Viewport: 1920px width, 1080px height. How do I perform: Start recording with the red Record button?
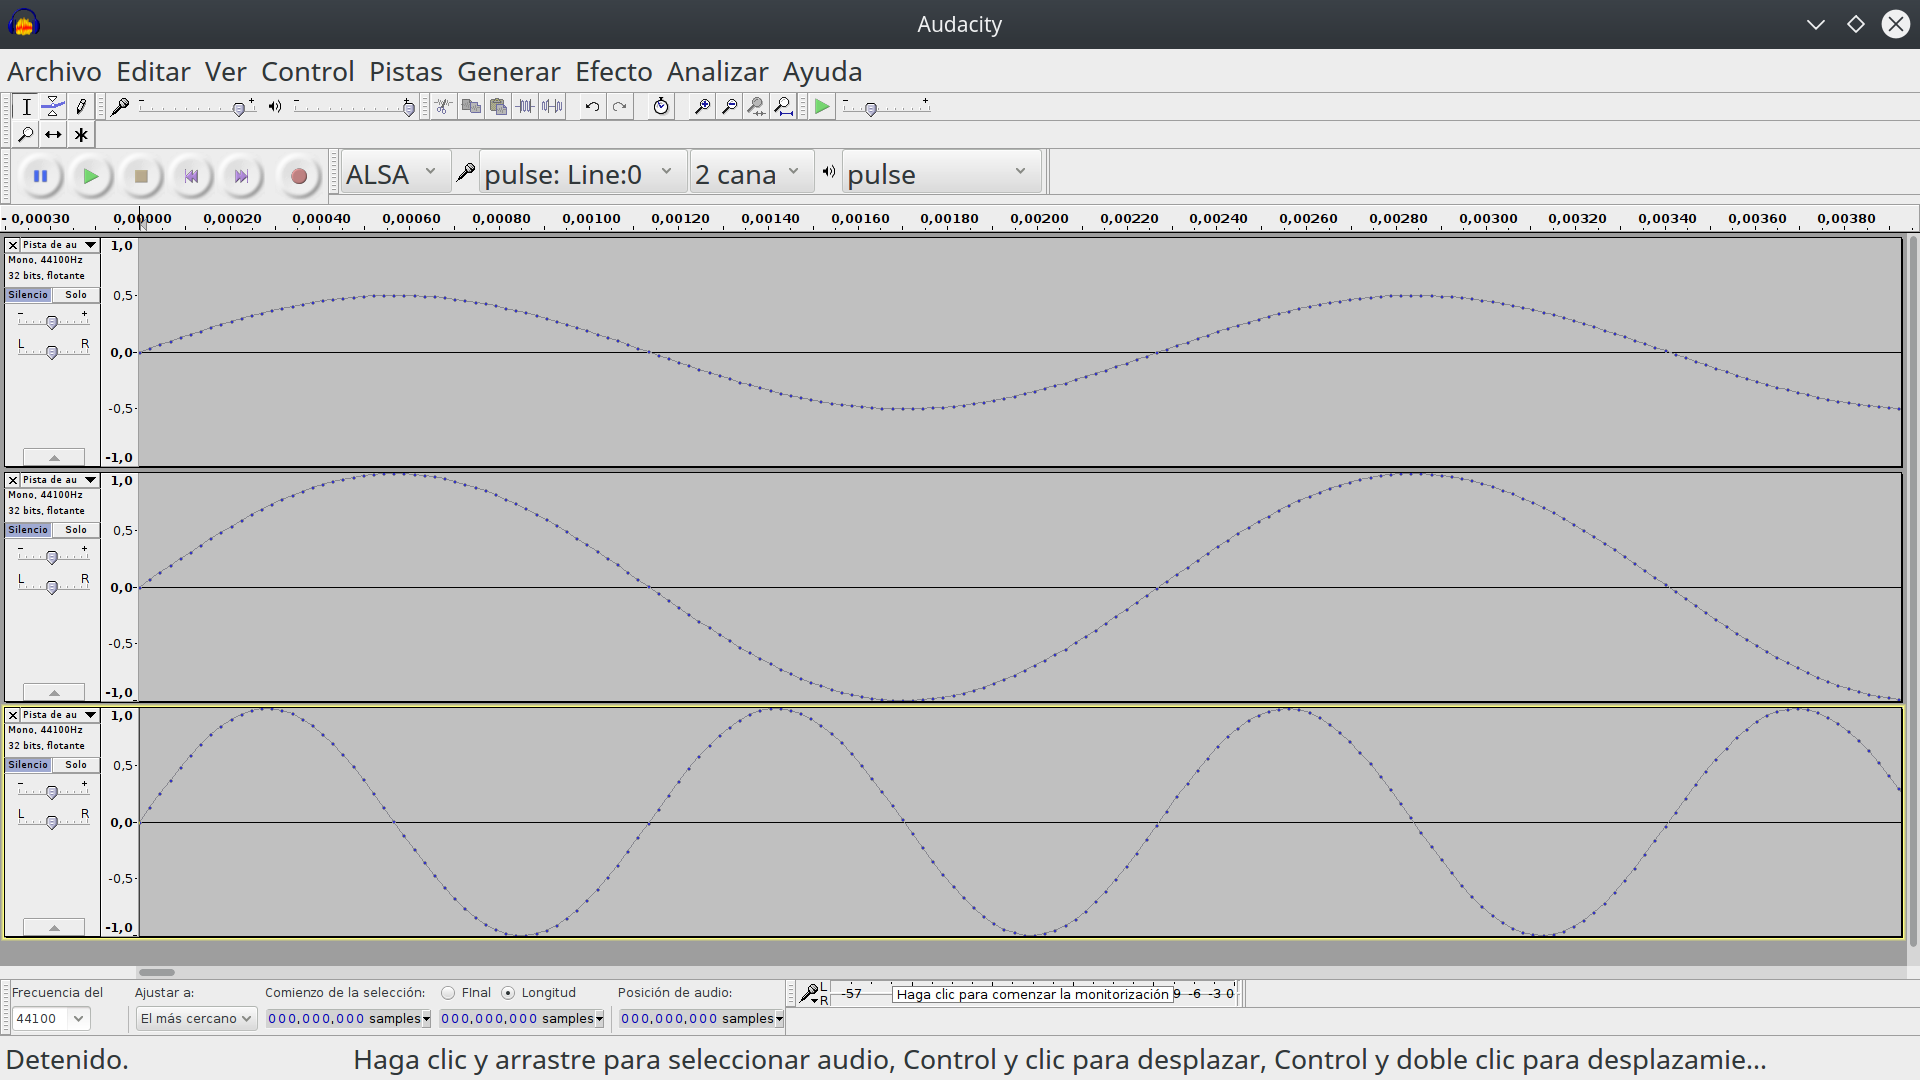tap(298, 177)
